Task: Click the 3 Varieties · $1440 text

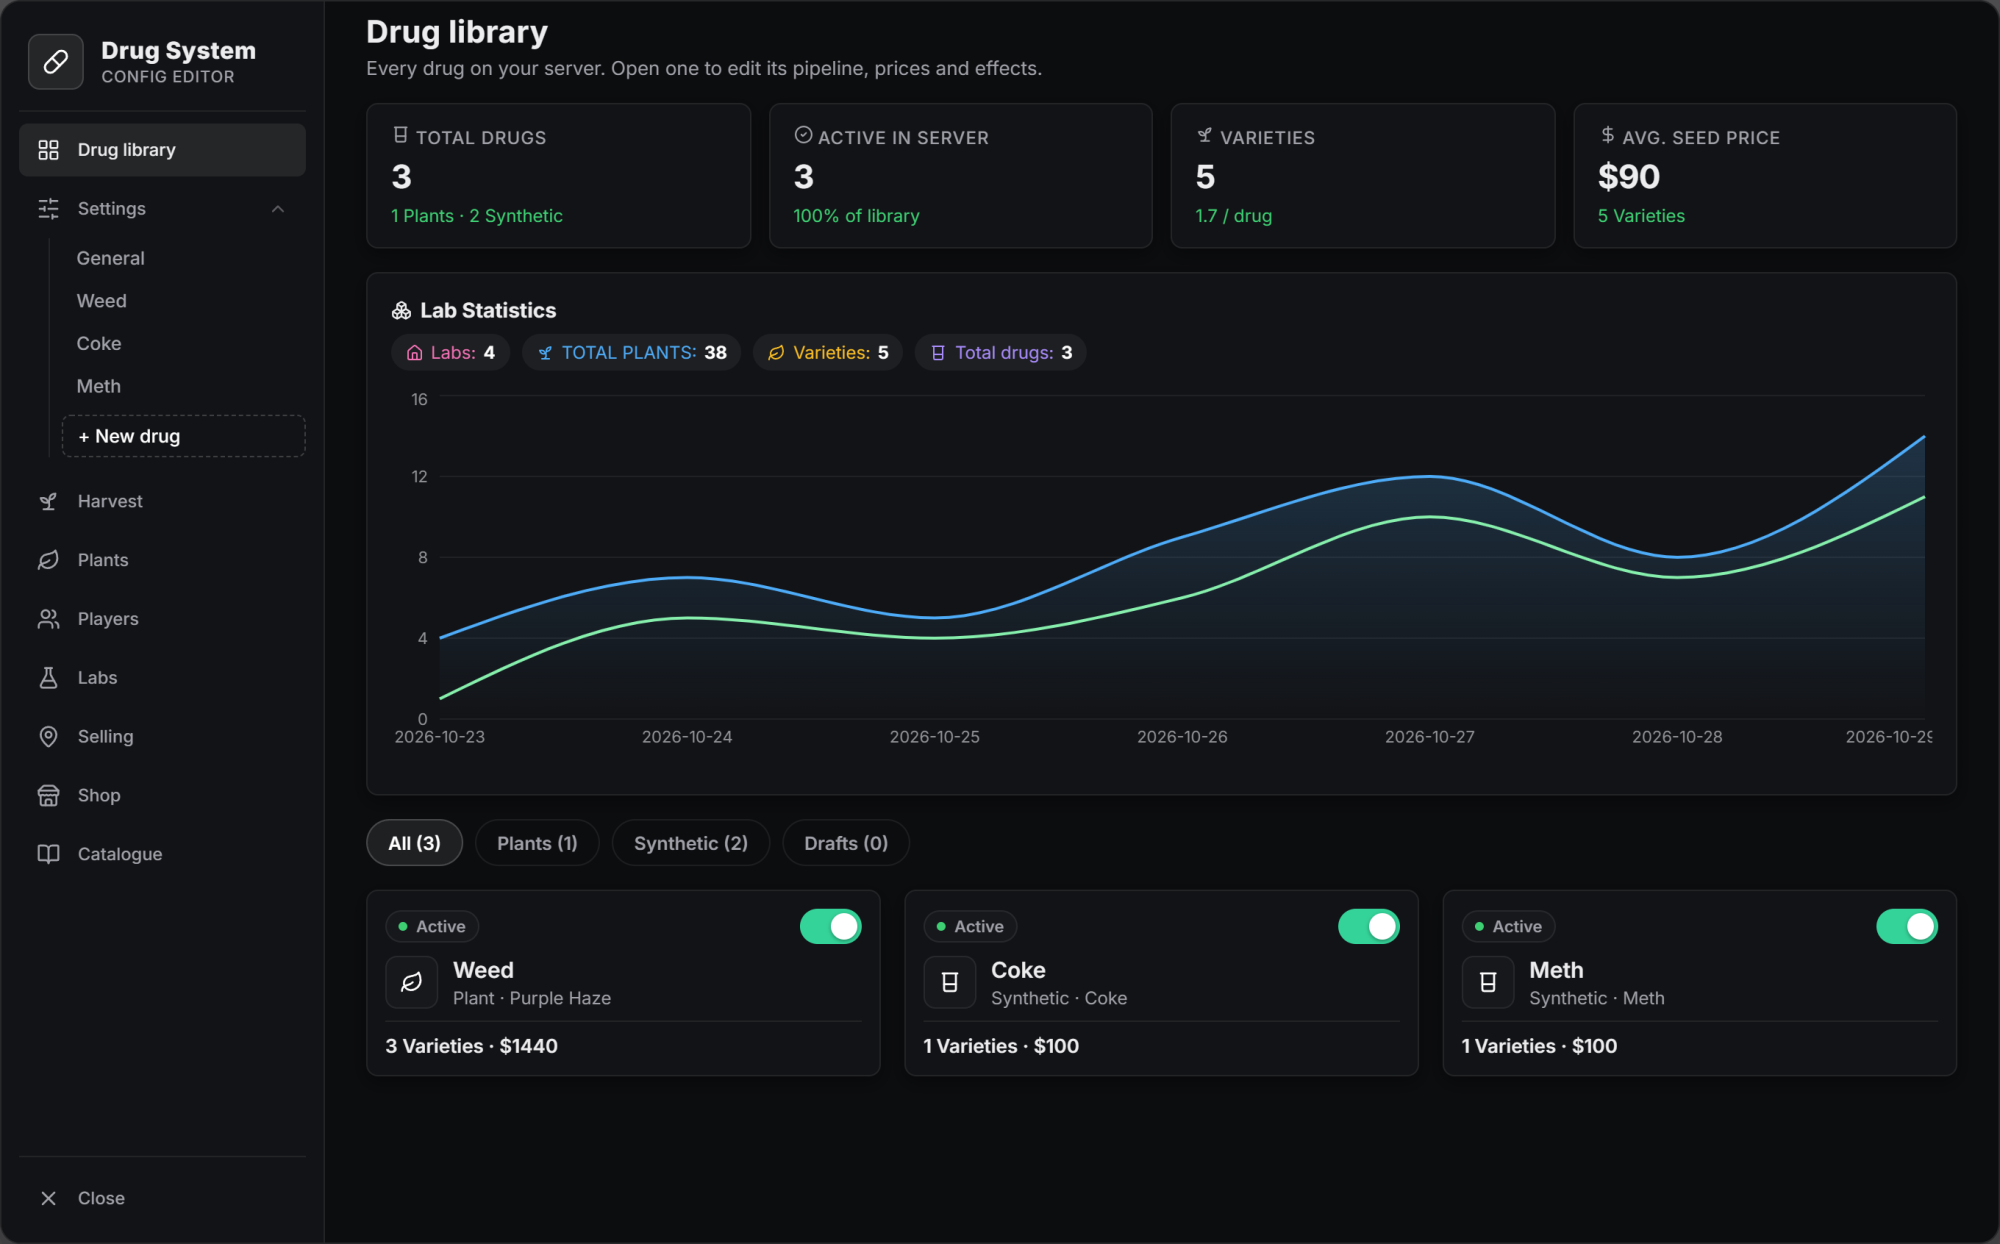Action: 472,1046
